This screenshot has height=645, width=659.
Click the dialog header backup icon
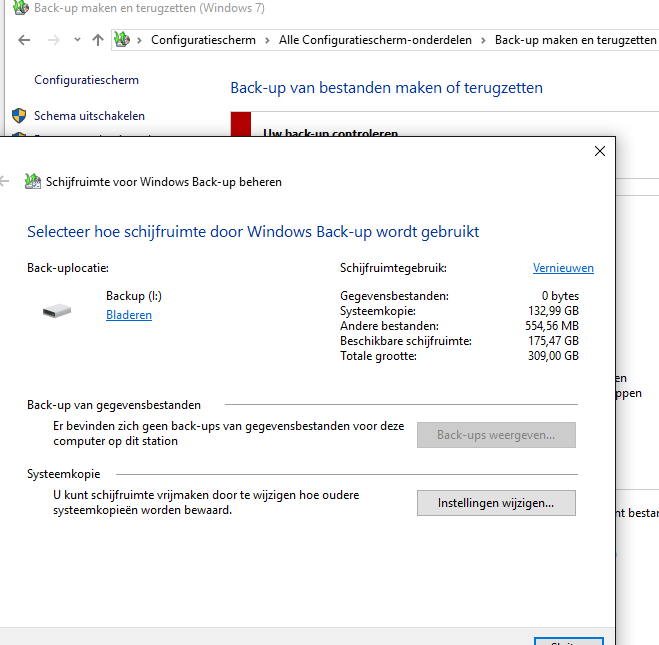pyautogui.click(x=33, y=182)
